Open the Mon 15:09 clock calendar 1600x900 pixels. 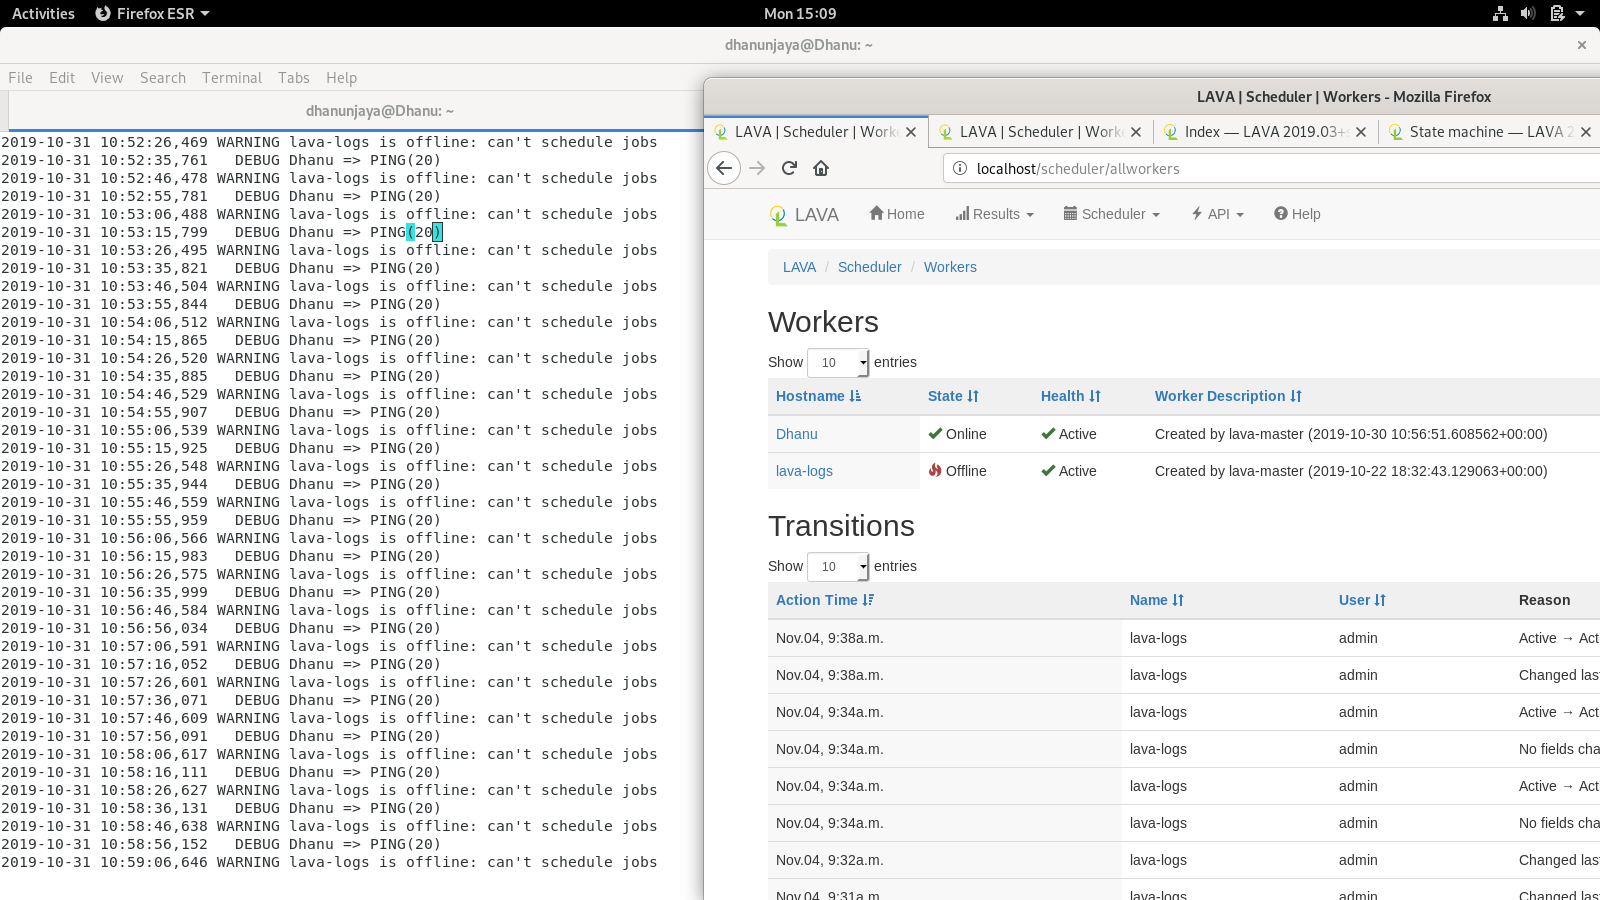pyautogui.click(x=800, y=13)
